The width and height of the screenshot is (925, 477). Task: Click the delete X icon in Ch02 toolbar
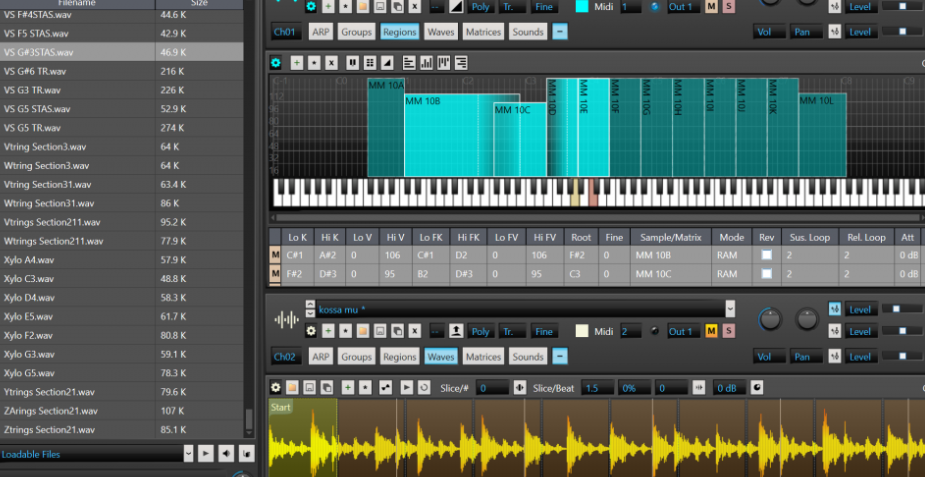pos(414,331)
